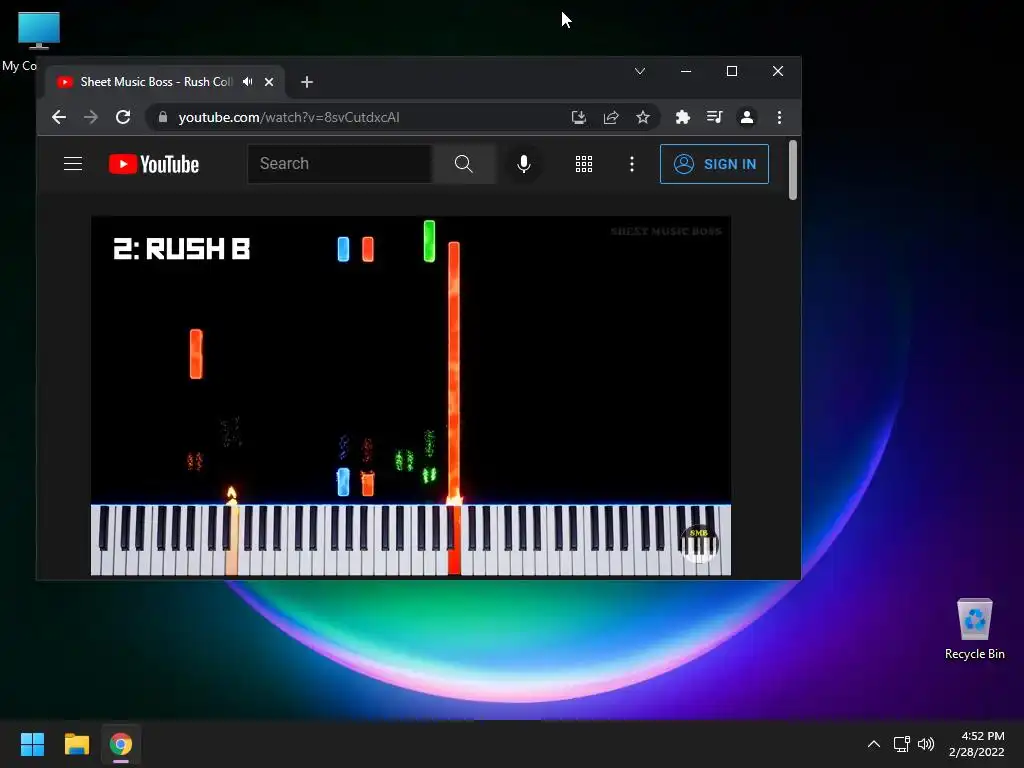
Task: Bookmark this tab with the star icon
Action: coord(643,118)
